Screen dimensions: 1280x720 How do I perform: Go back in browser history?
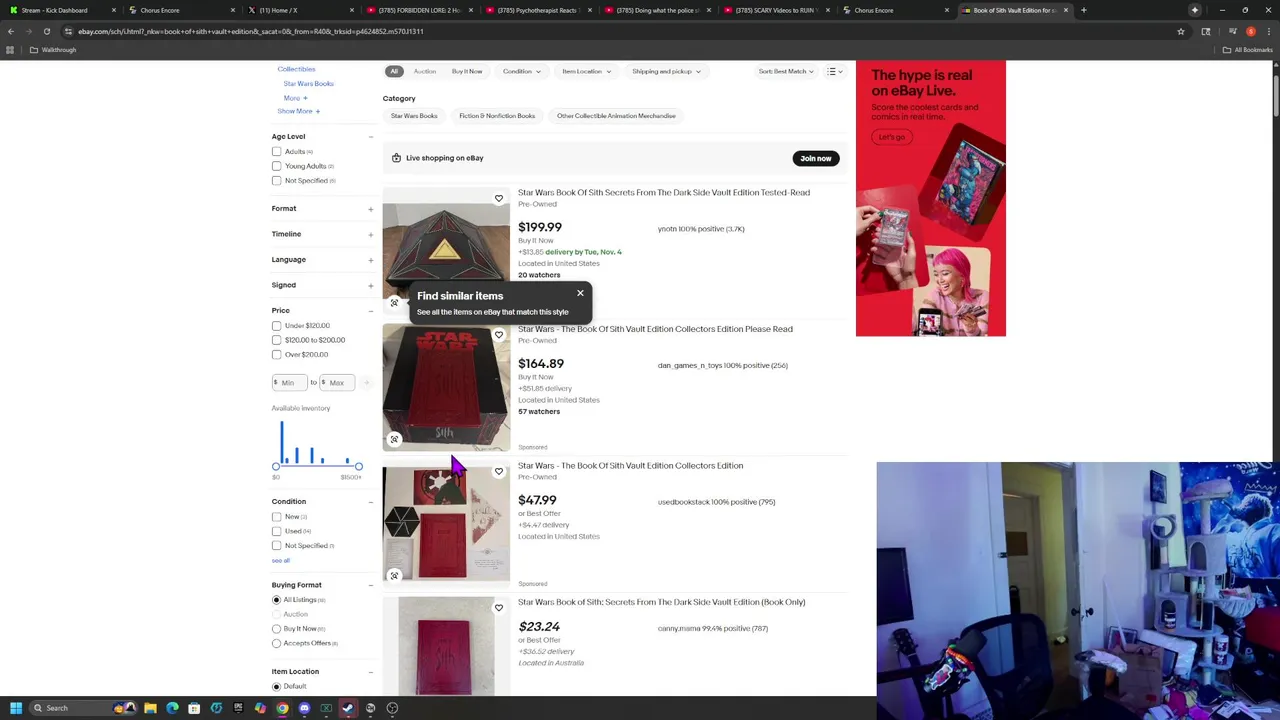point(11,31)
